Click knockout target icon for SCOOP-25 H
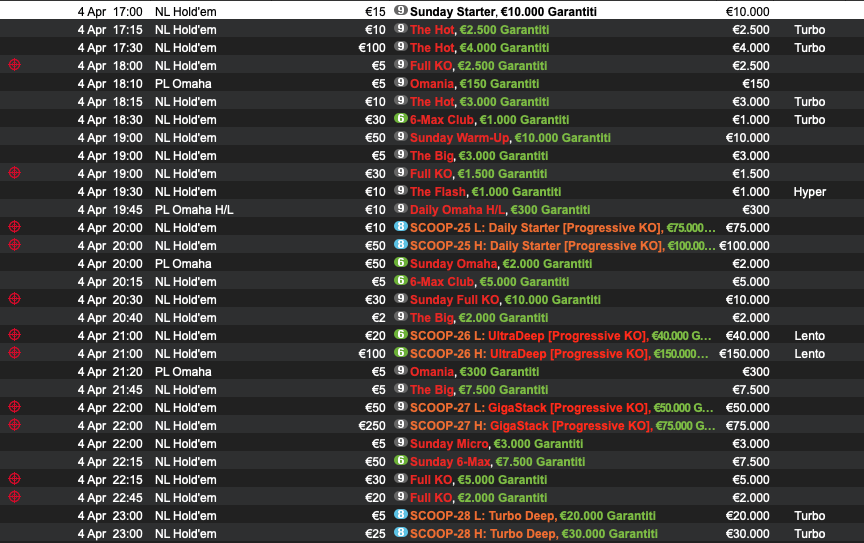 (x=15, y=245)
